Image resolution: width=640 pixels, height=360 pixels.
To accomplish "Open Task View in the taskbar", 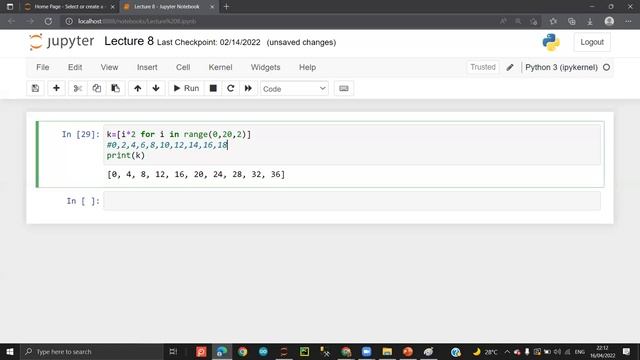I will tap(173, 352).
